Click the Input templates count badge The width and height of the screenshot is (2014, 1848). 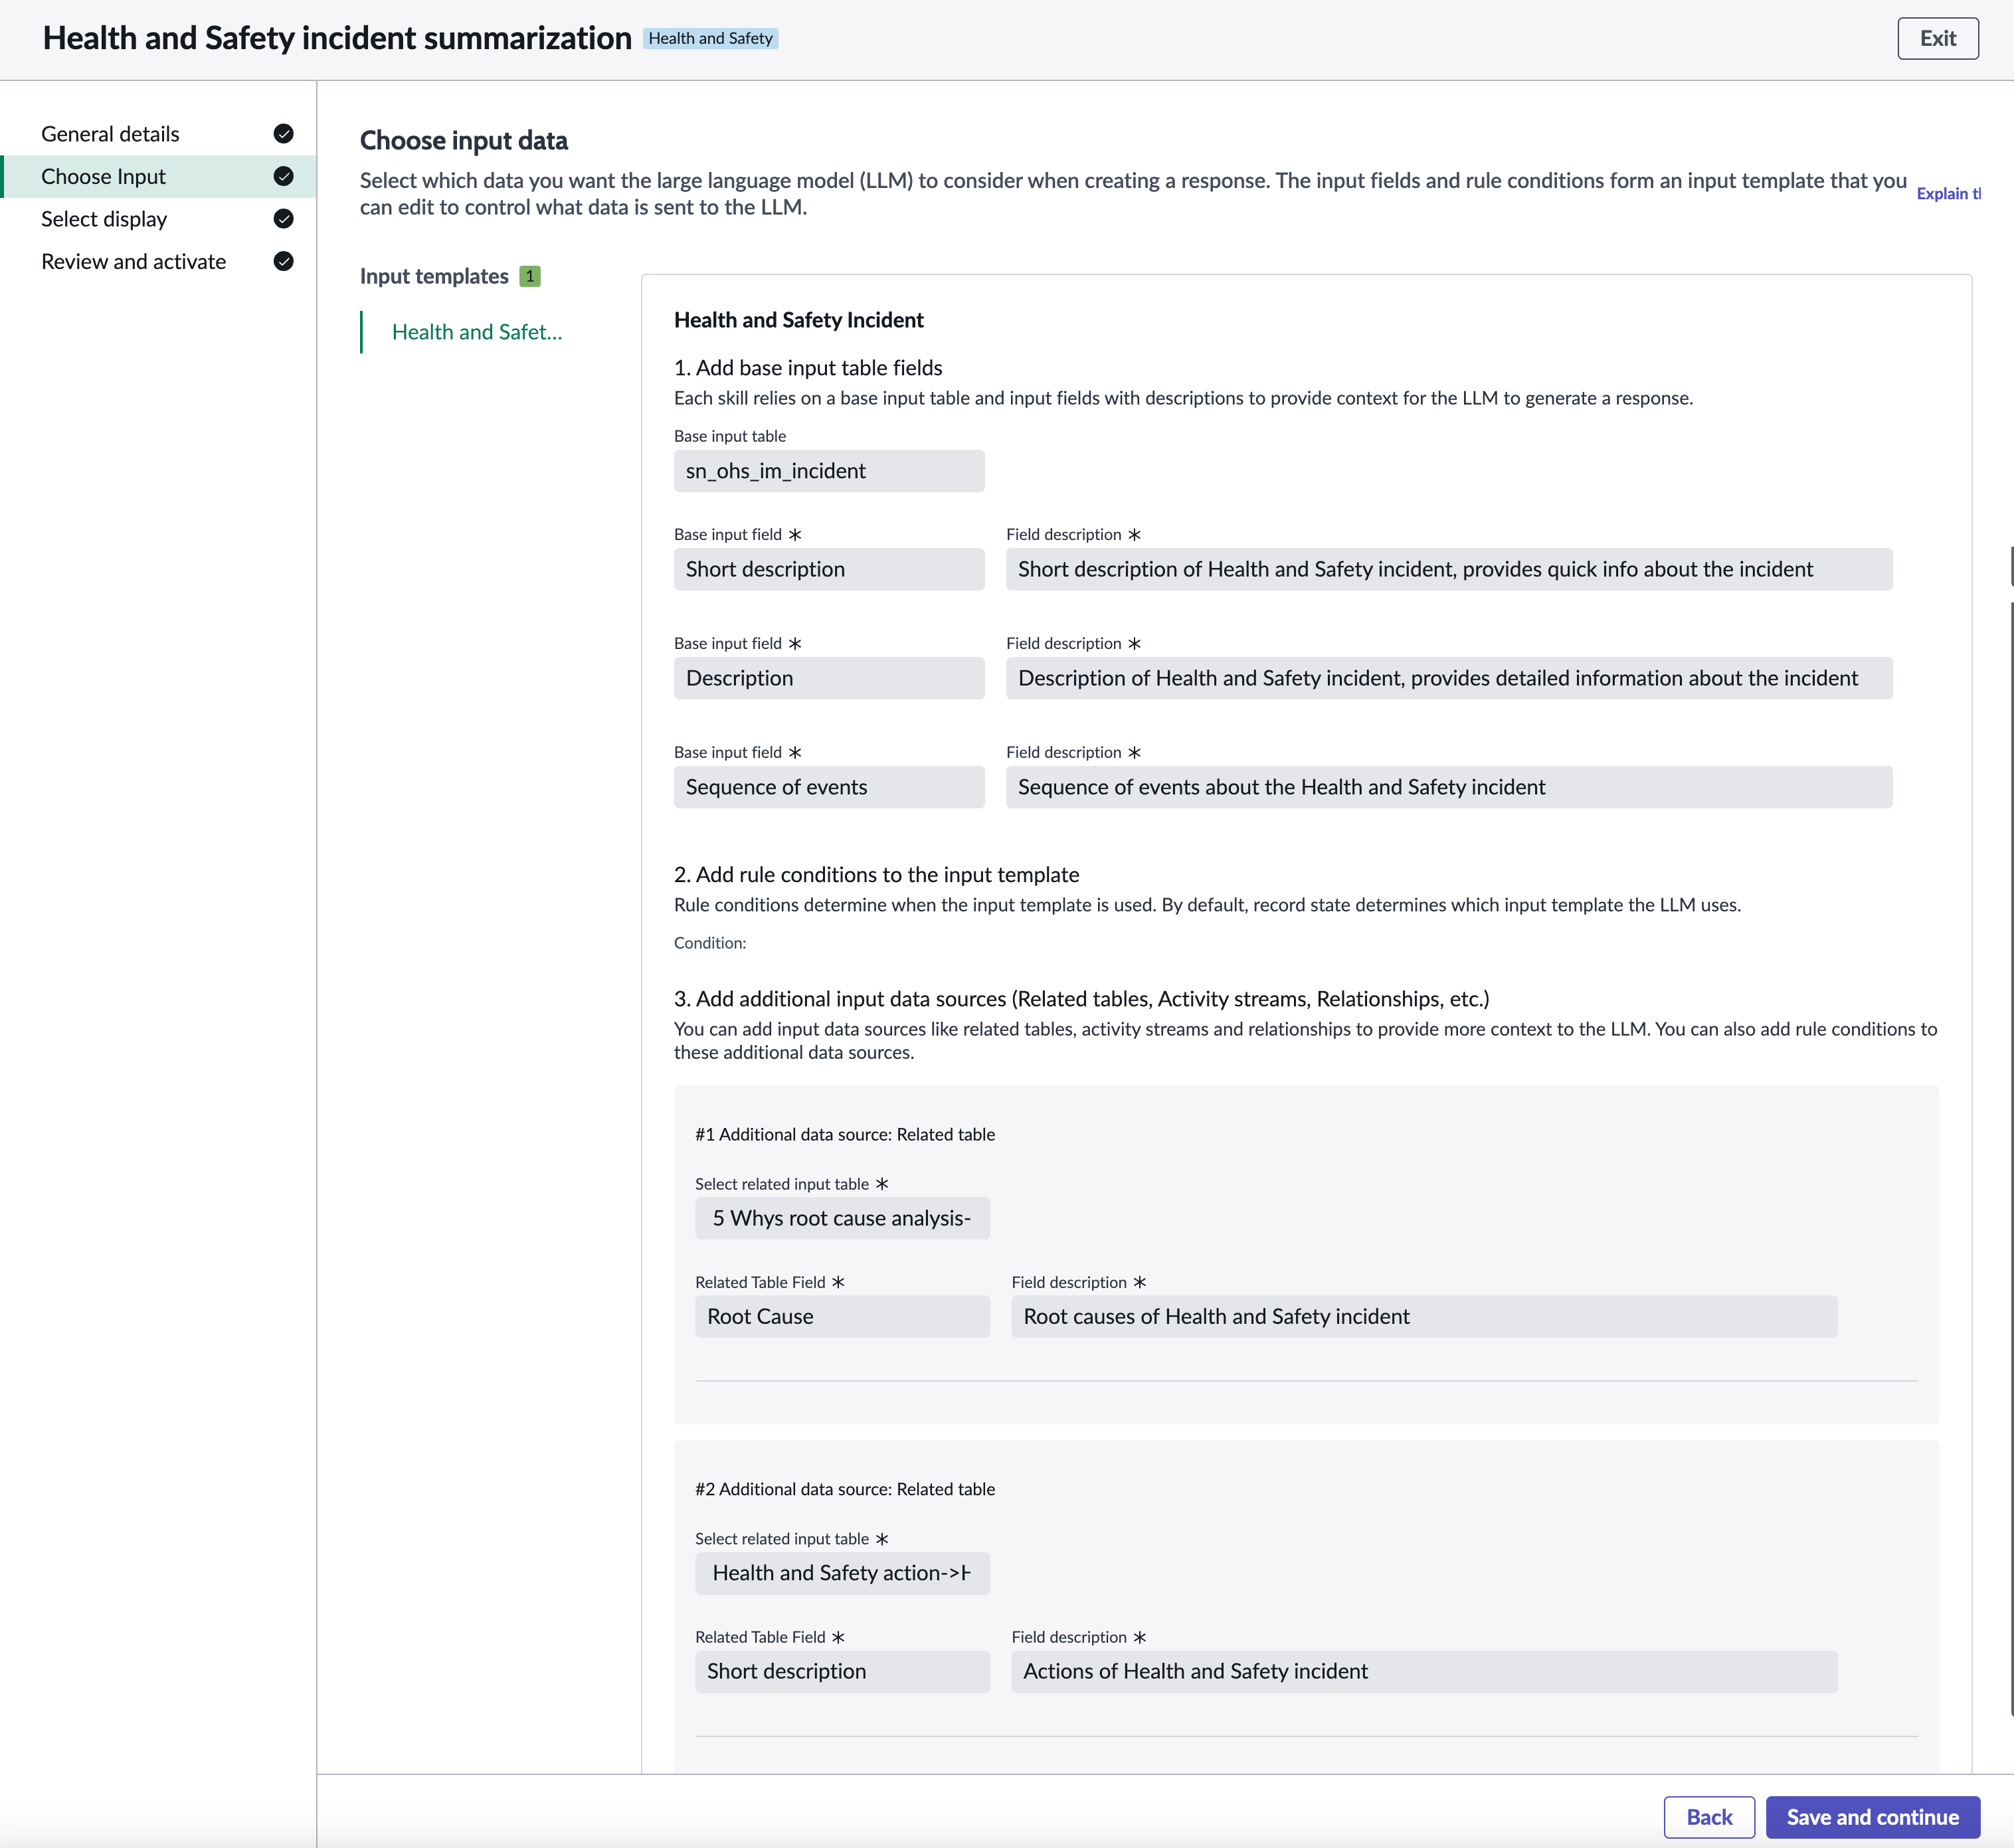(530, 276)
